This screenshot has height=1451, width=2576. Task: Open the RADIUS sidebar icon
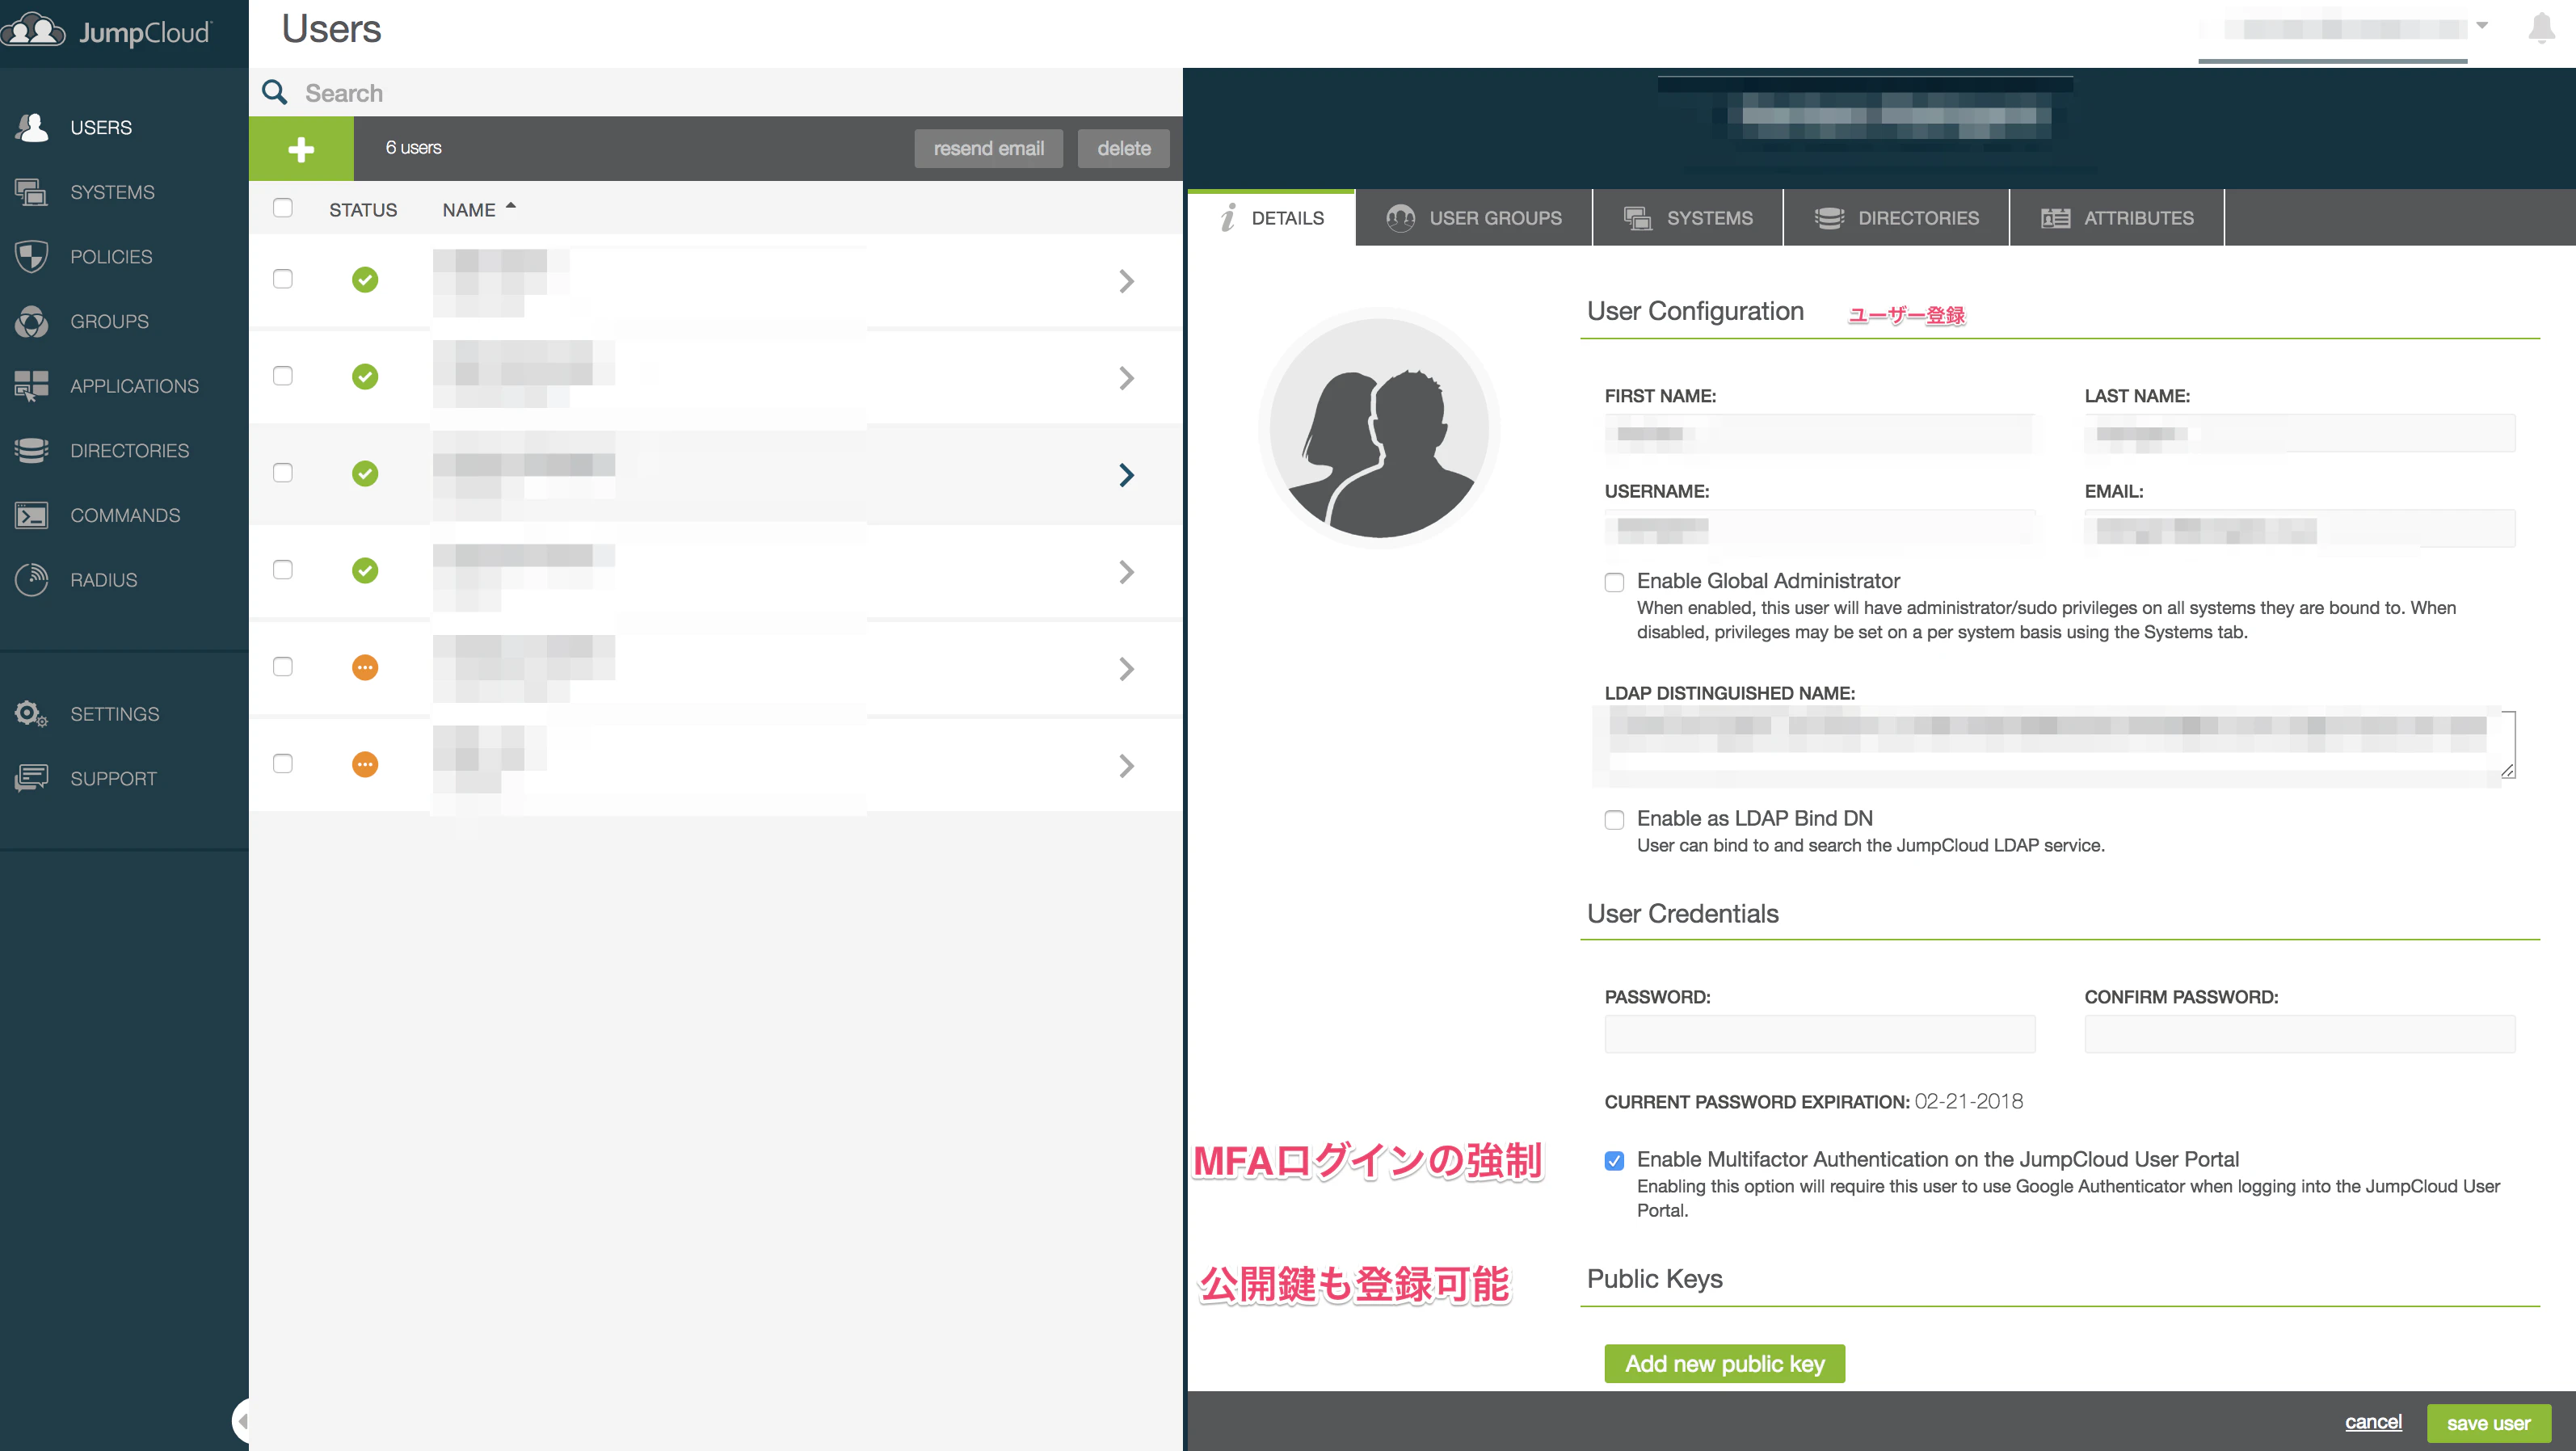click(x=32, y=579)
